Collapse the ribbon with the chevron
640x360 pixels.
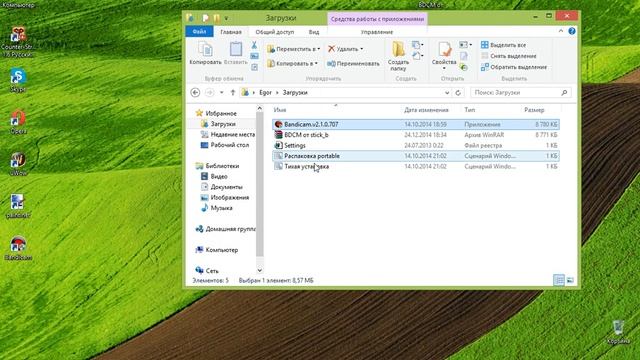[x=561, y=31]
